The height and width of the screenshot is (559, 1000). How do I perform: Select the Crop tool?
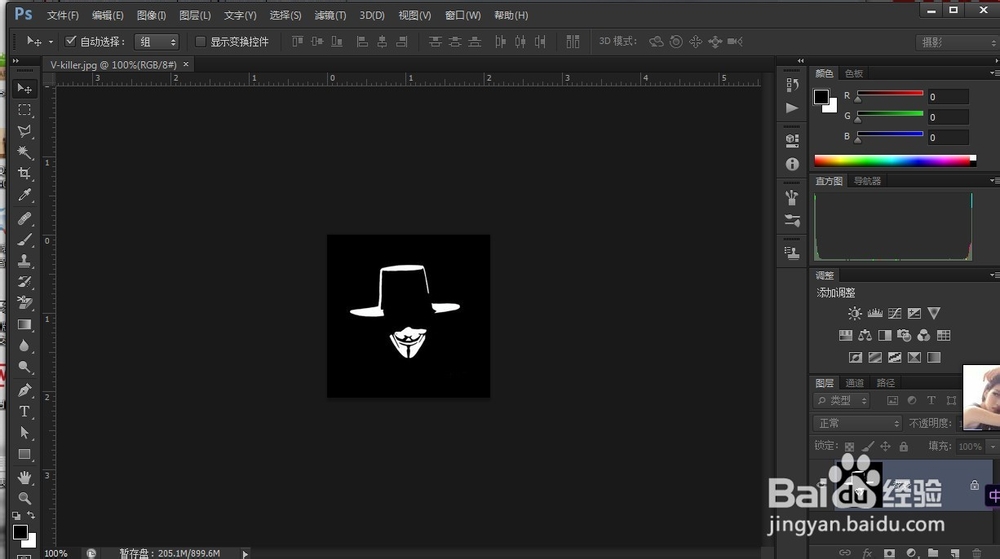24,173
